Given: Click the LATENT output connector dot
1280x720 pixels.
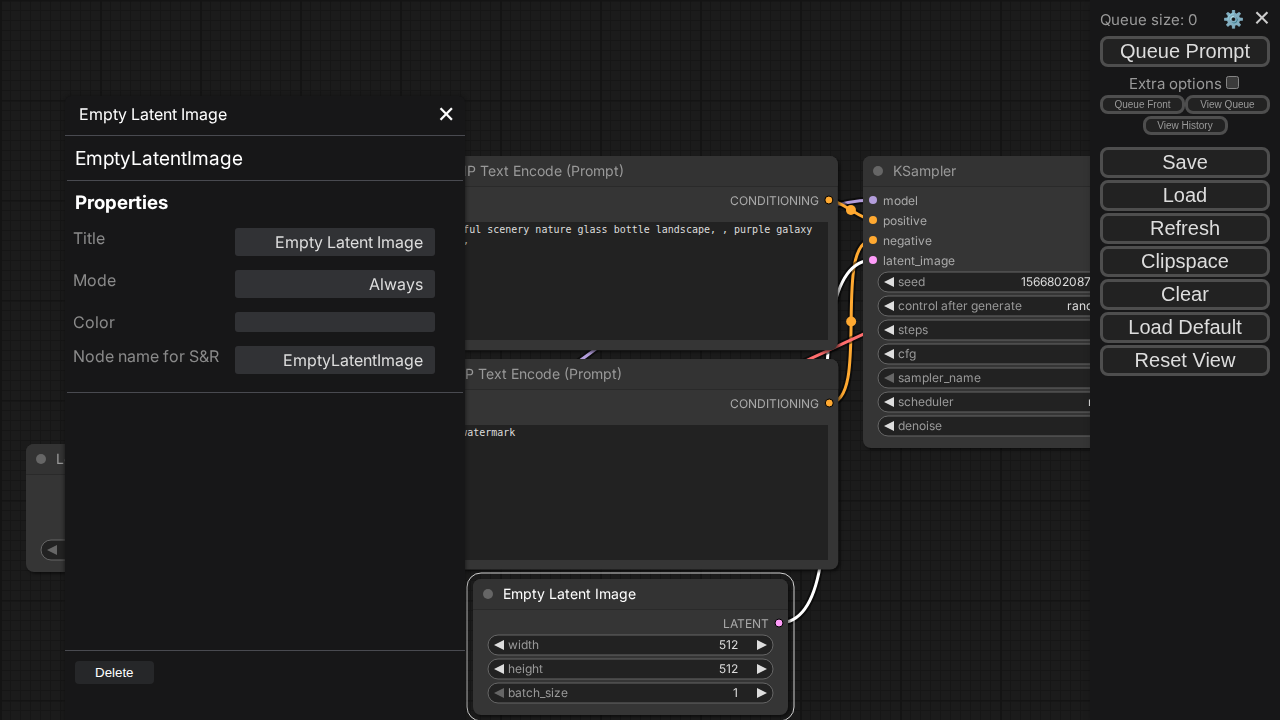Looking at the screenshot, I should [x=779, y=623].
